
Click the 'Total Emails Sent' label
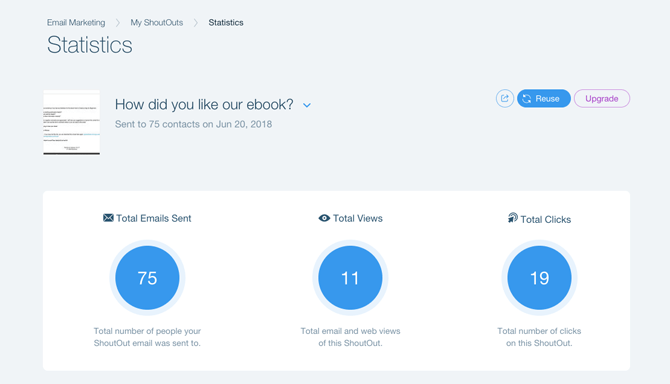pyautogui.click(x=154, y=218)
